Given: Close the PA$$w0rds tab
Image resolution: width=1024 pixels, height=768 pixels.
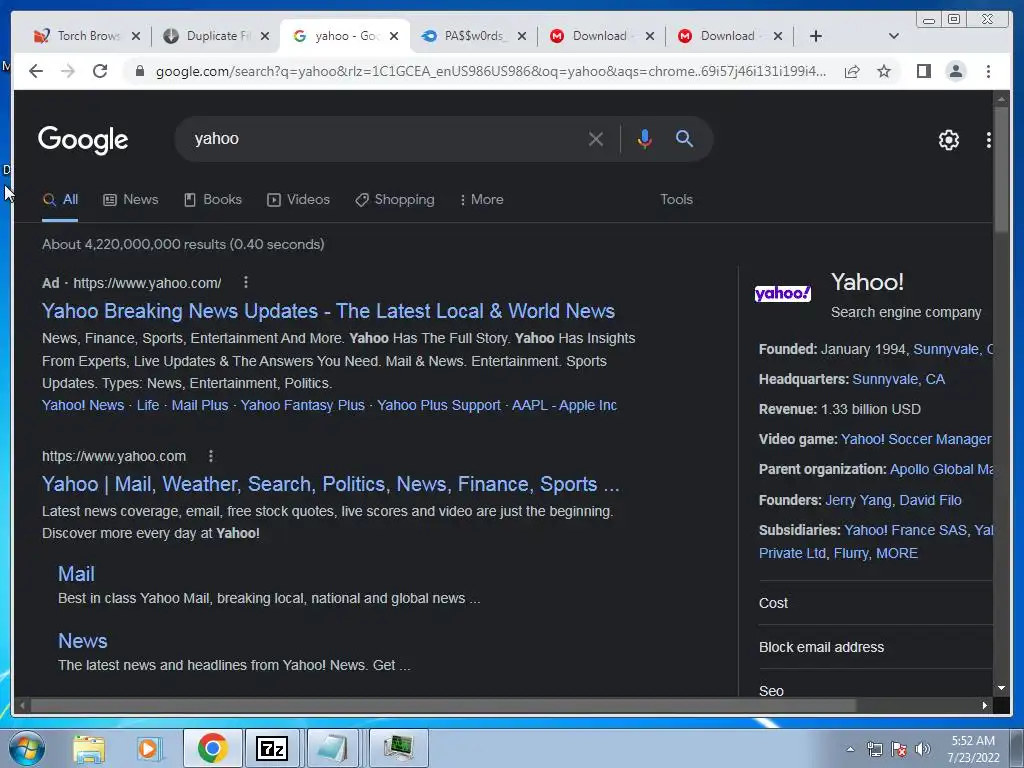Looking at the screenshot, I should pos(522,36).
